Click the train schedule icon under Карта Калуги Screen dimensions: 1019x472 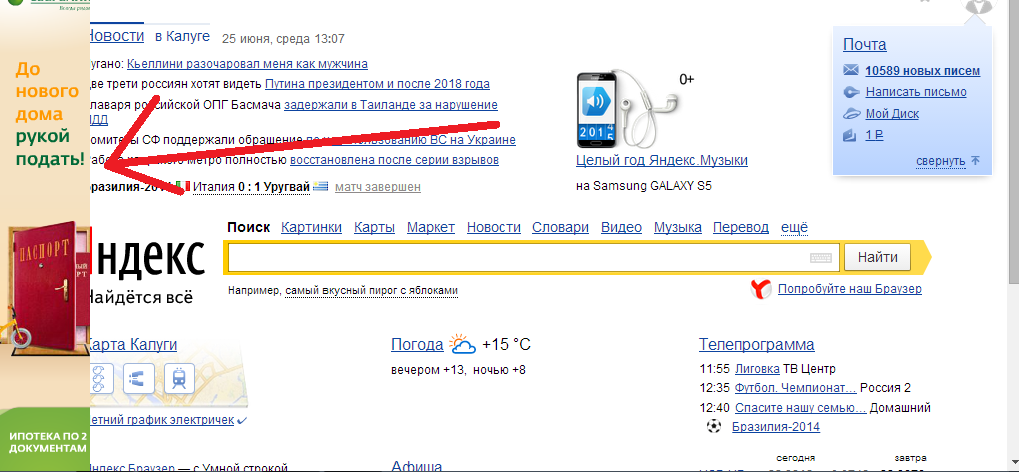tap(178, 379)
